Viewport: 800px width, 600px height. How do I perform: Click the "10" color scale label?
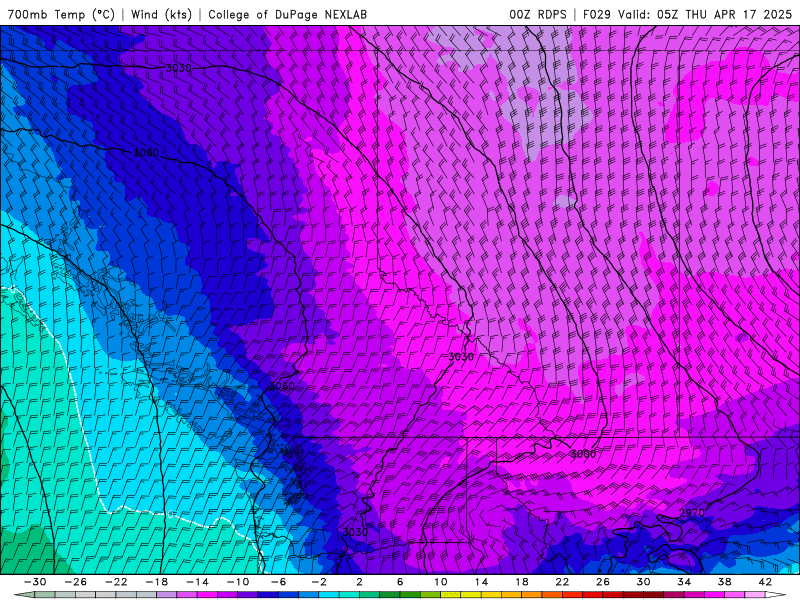[x=441, y=582]
